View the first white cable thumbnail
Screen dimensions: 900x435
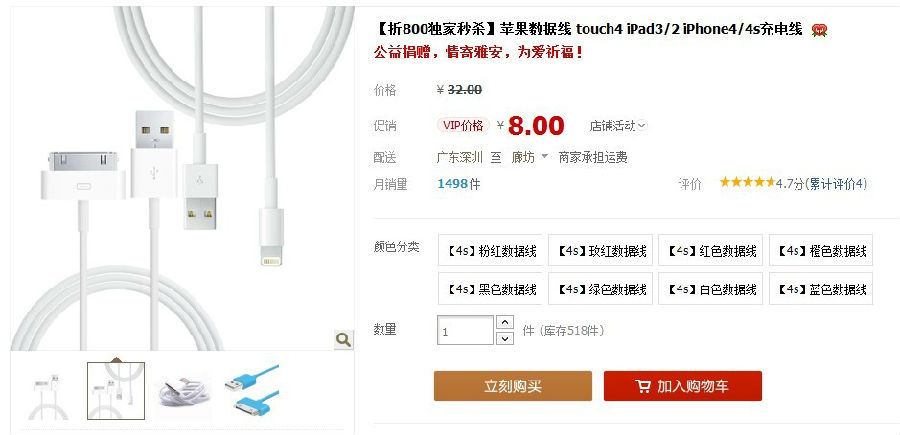coord(50,392)
